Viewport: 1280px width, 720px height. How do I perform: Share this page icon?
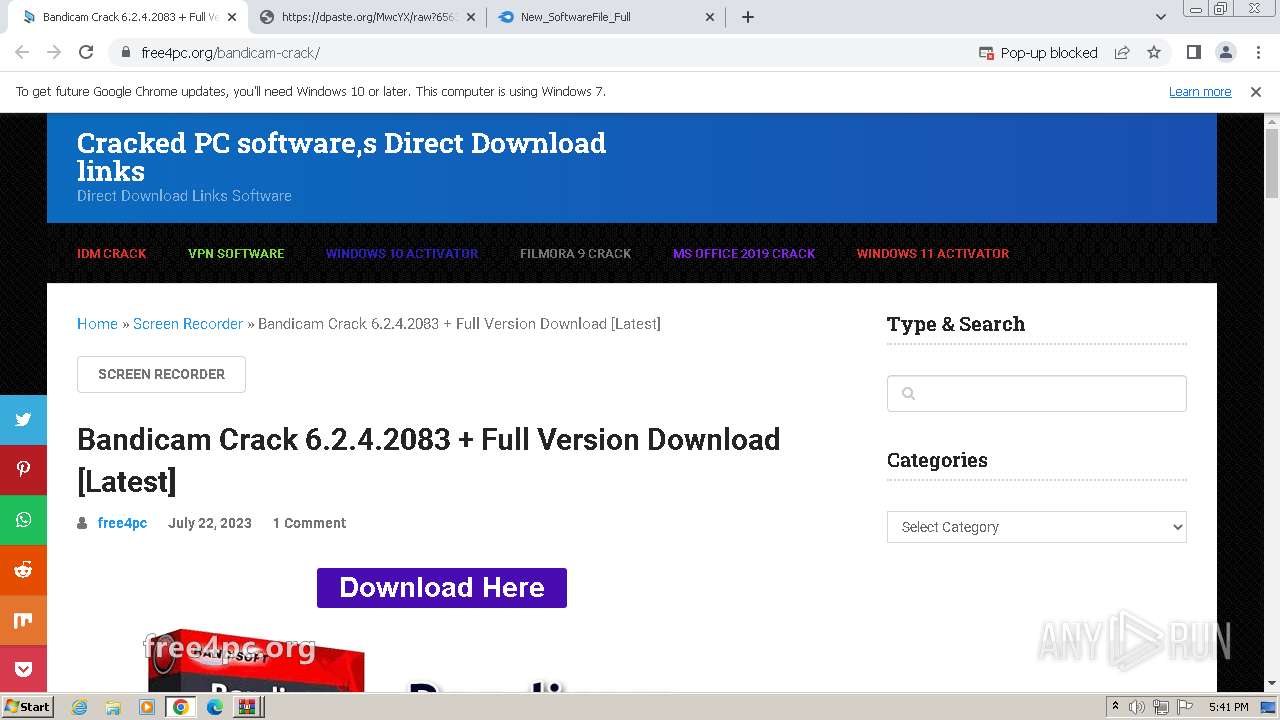pos(1122,53)
